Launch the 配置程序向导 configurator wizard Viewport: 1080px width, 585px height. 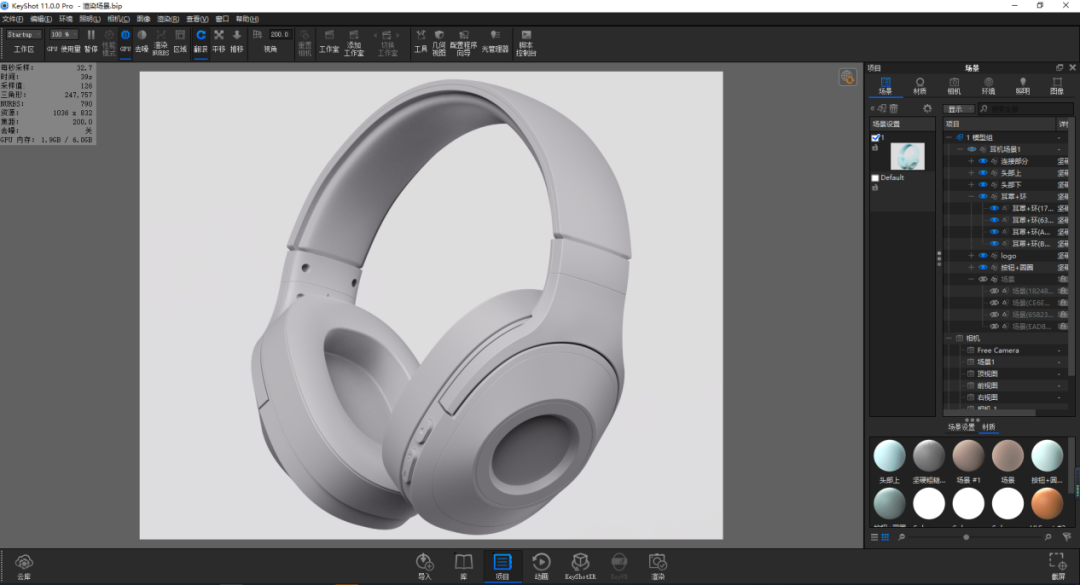pos(464,42)
